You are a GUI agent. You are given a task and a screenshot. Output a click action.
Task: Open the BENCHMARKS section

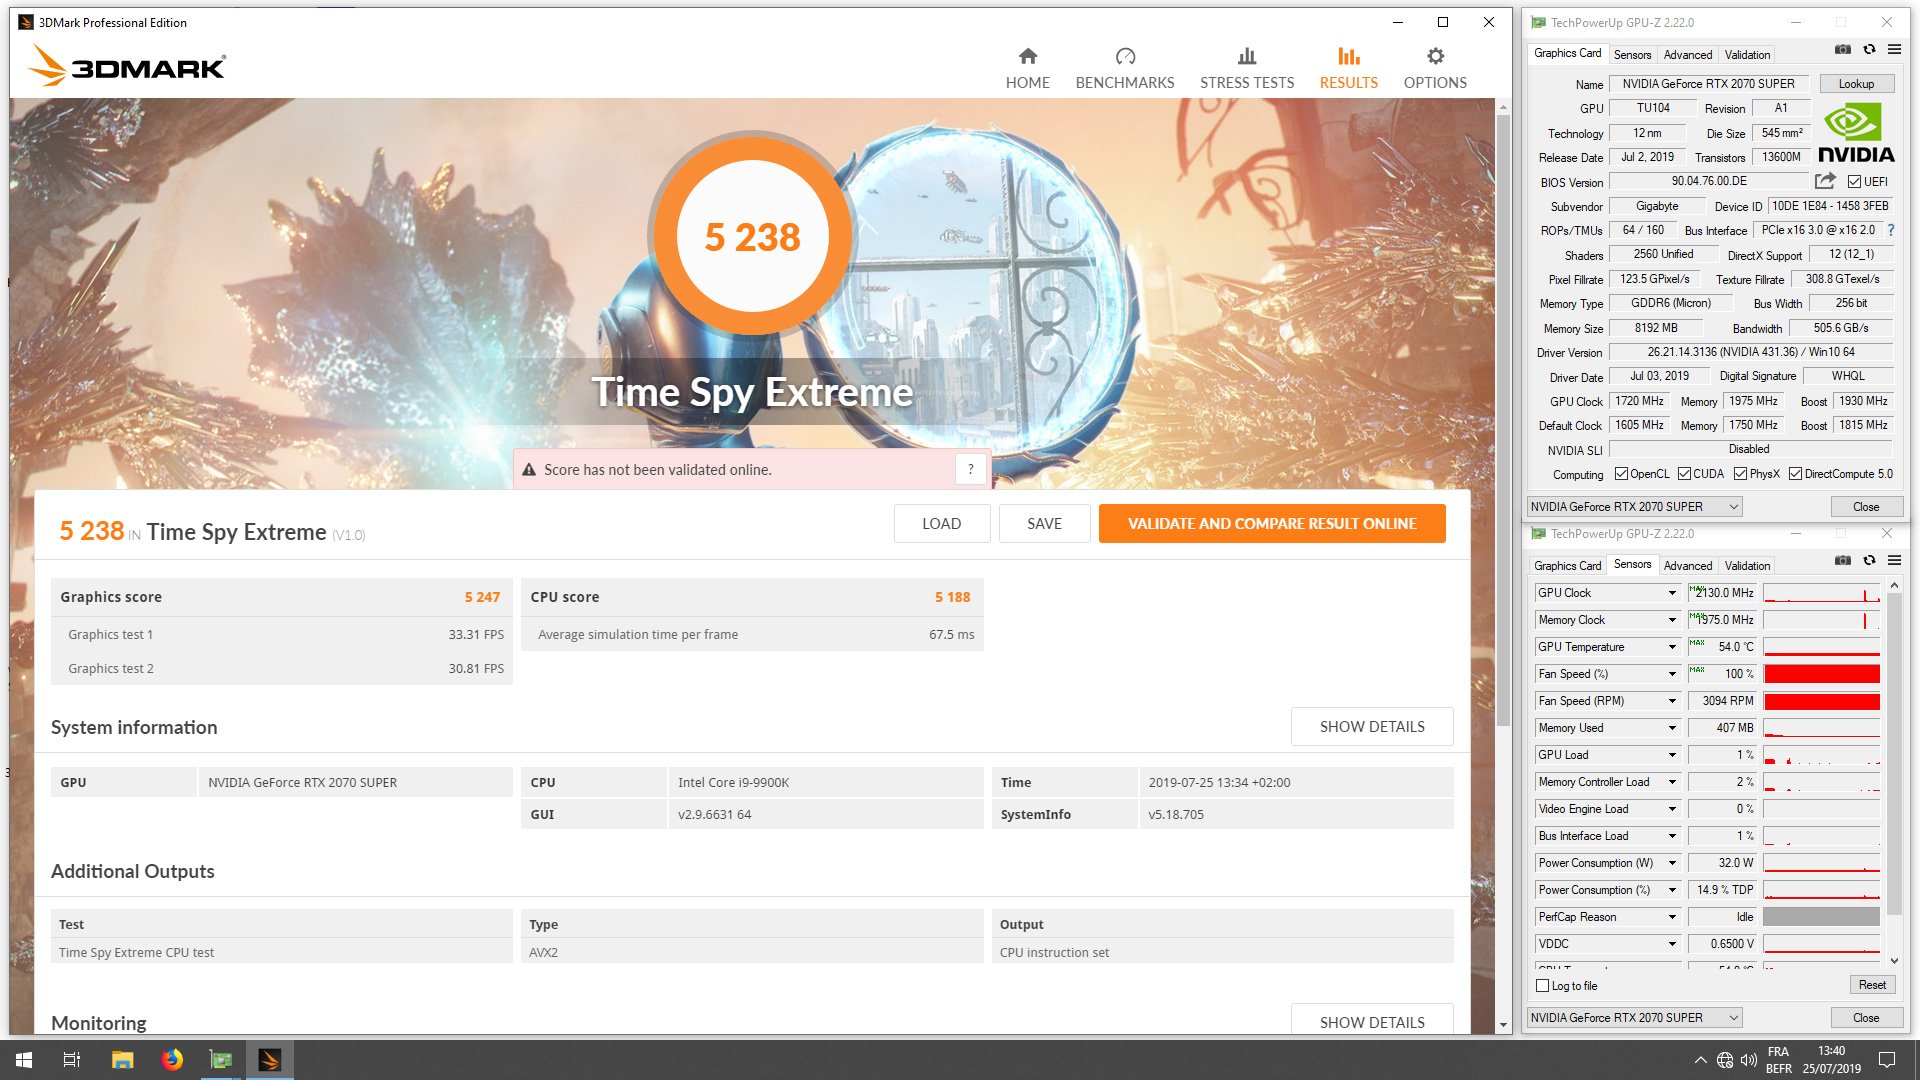click(x=1125, y=68)
